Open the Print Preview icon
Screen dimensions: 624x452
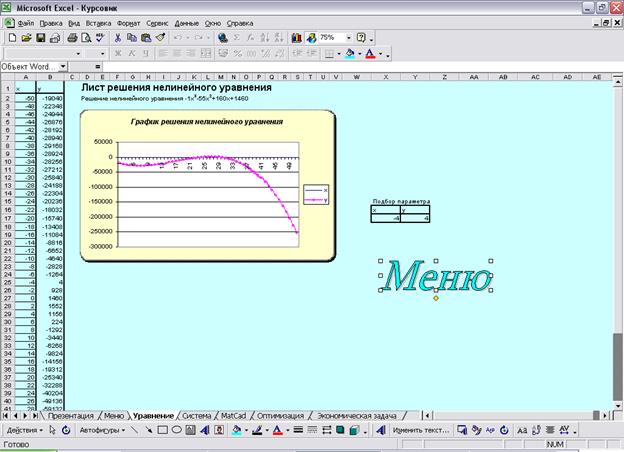click(87, 37)
